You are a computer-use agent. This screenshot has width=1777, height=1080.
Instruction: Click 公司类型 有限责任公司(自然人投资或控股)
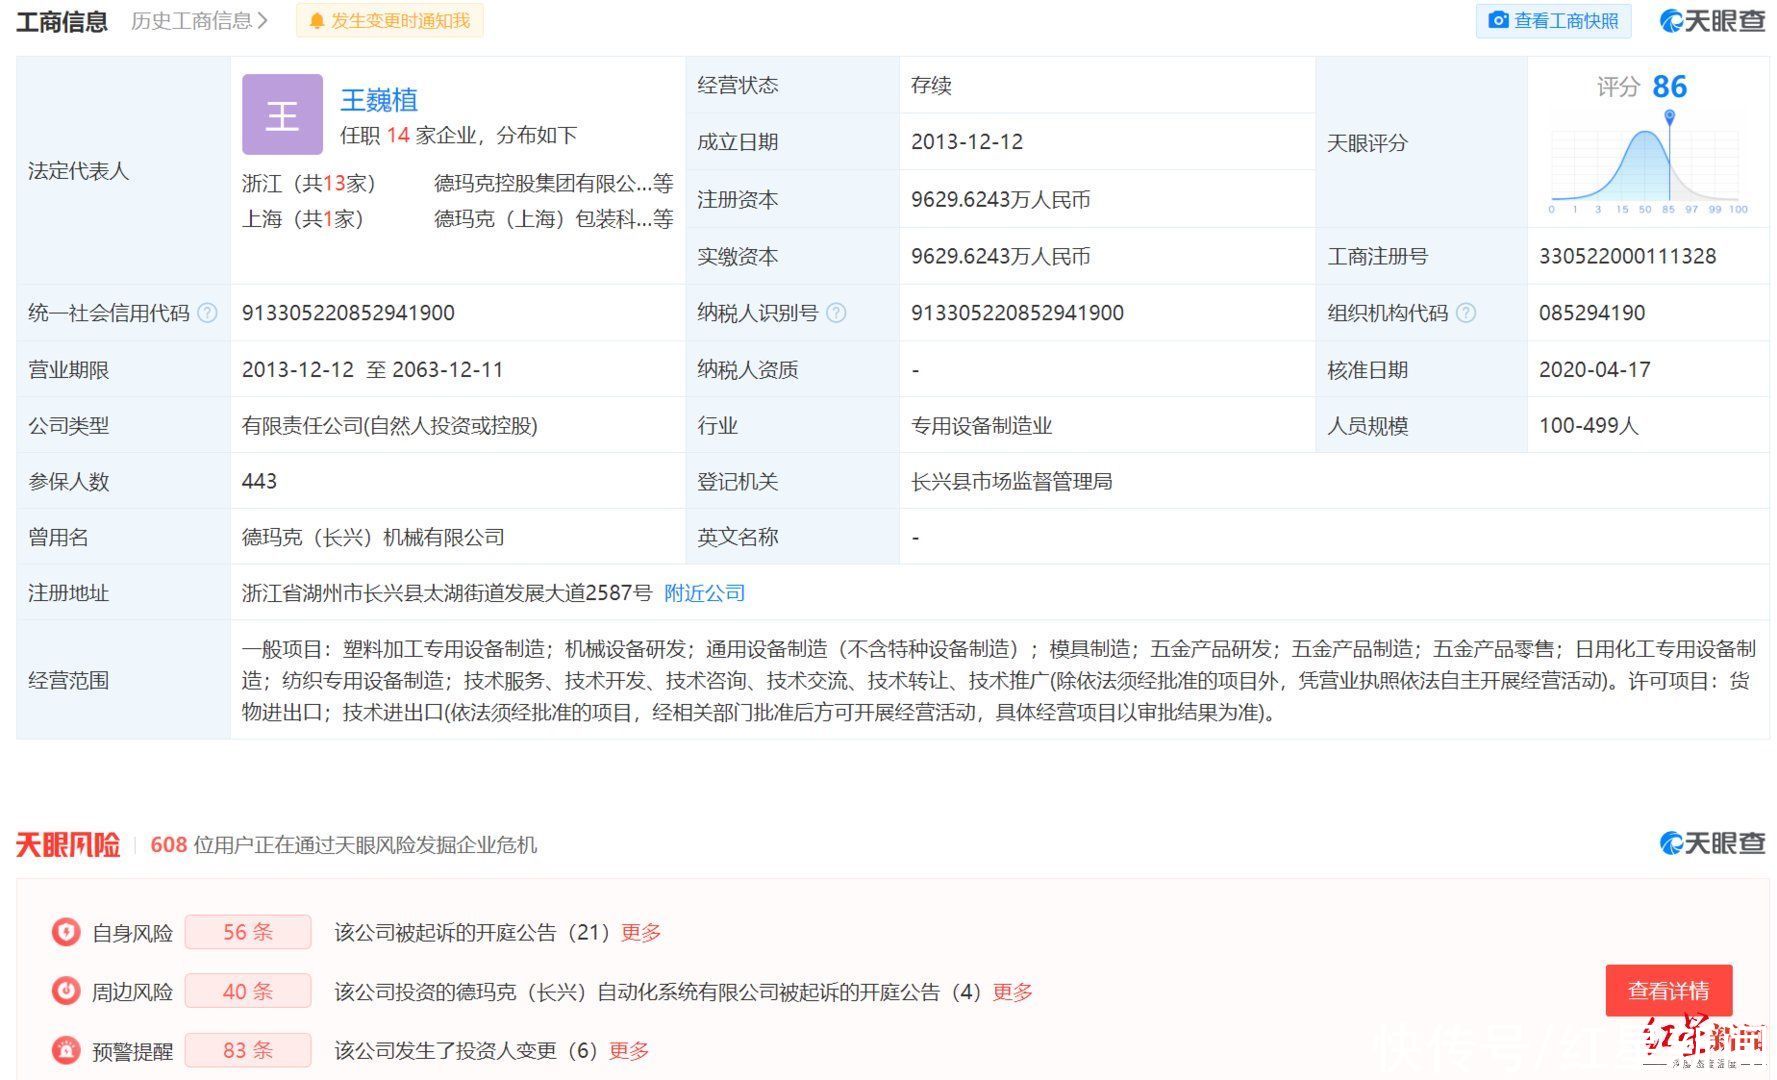[x=390, y=426]
